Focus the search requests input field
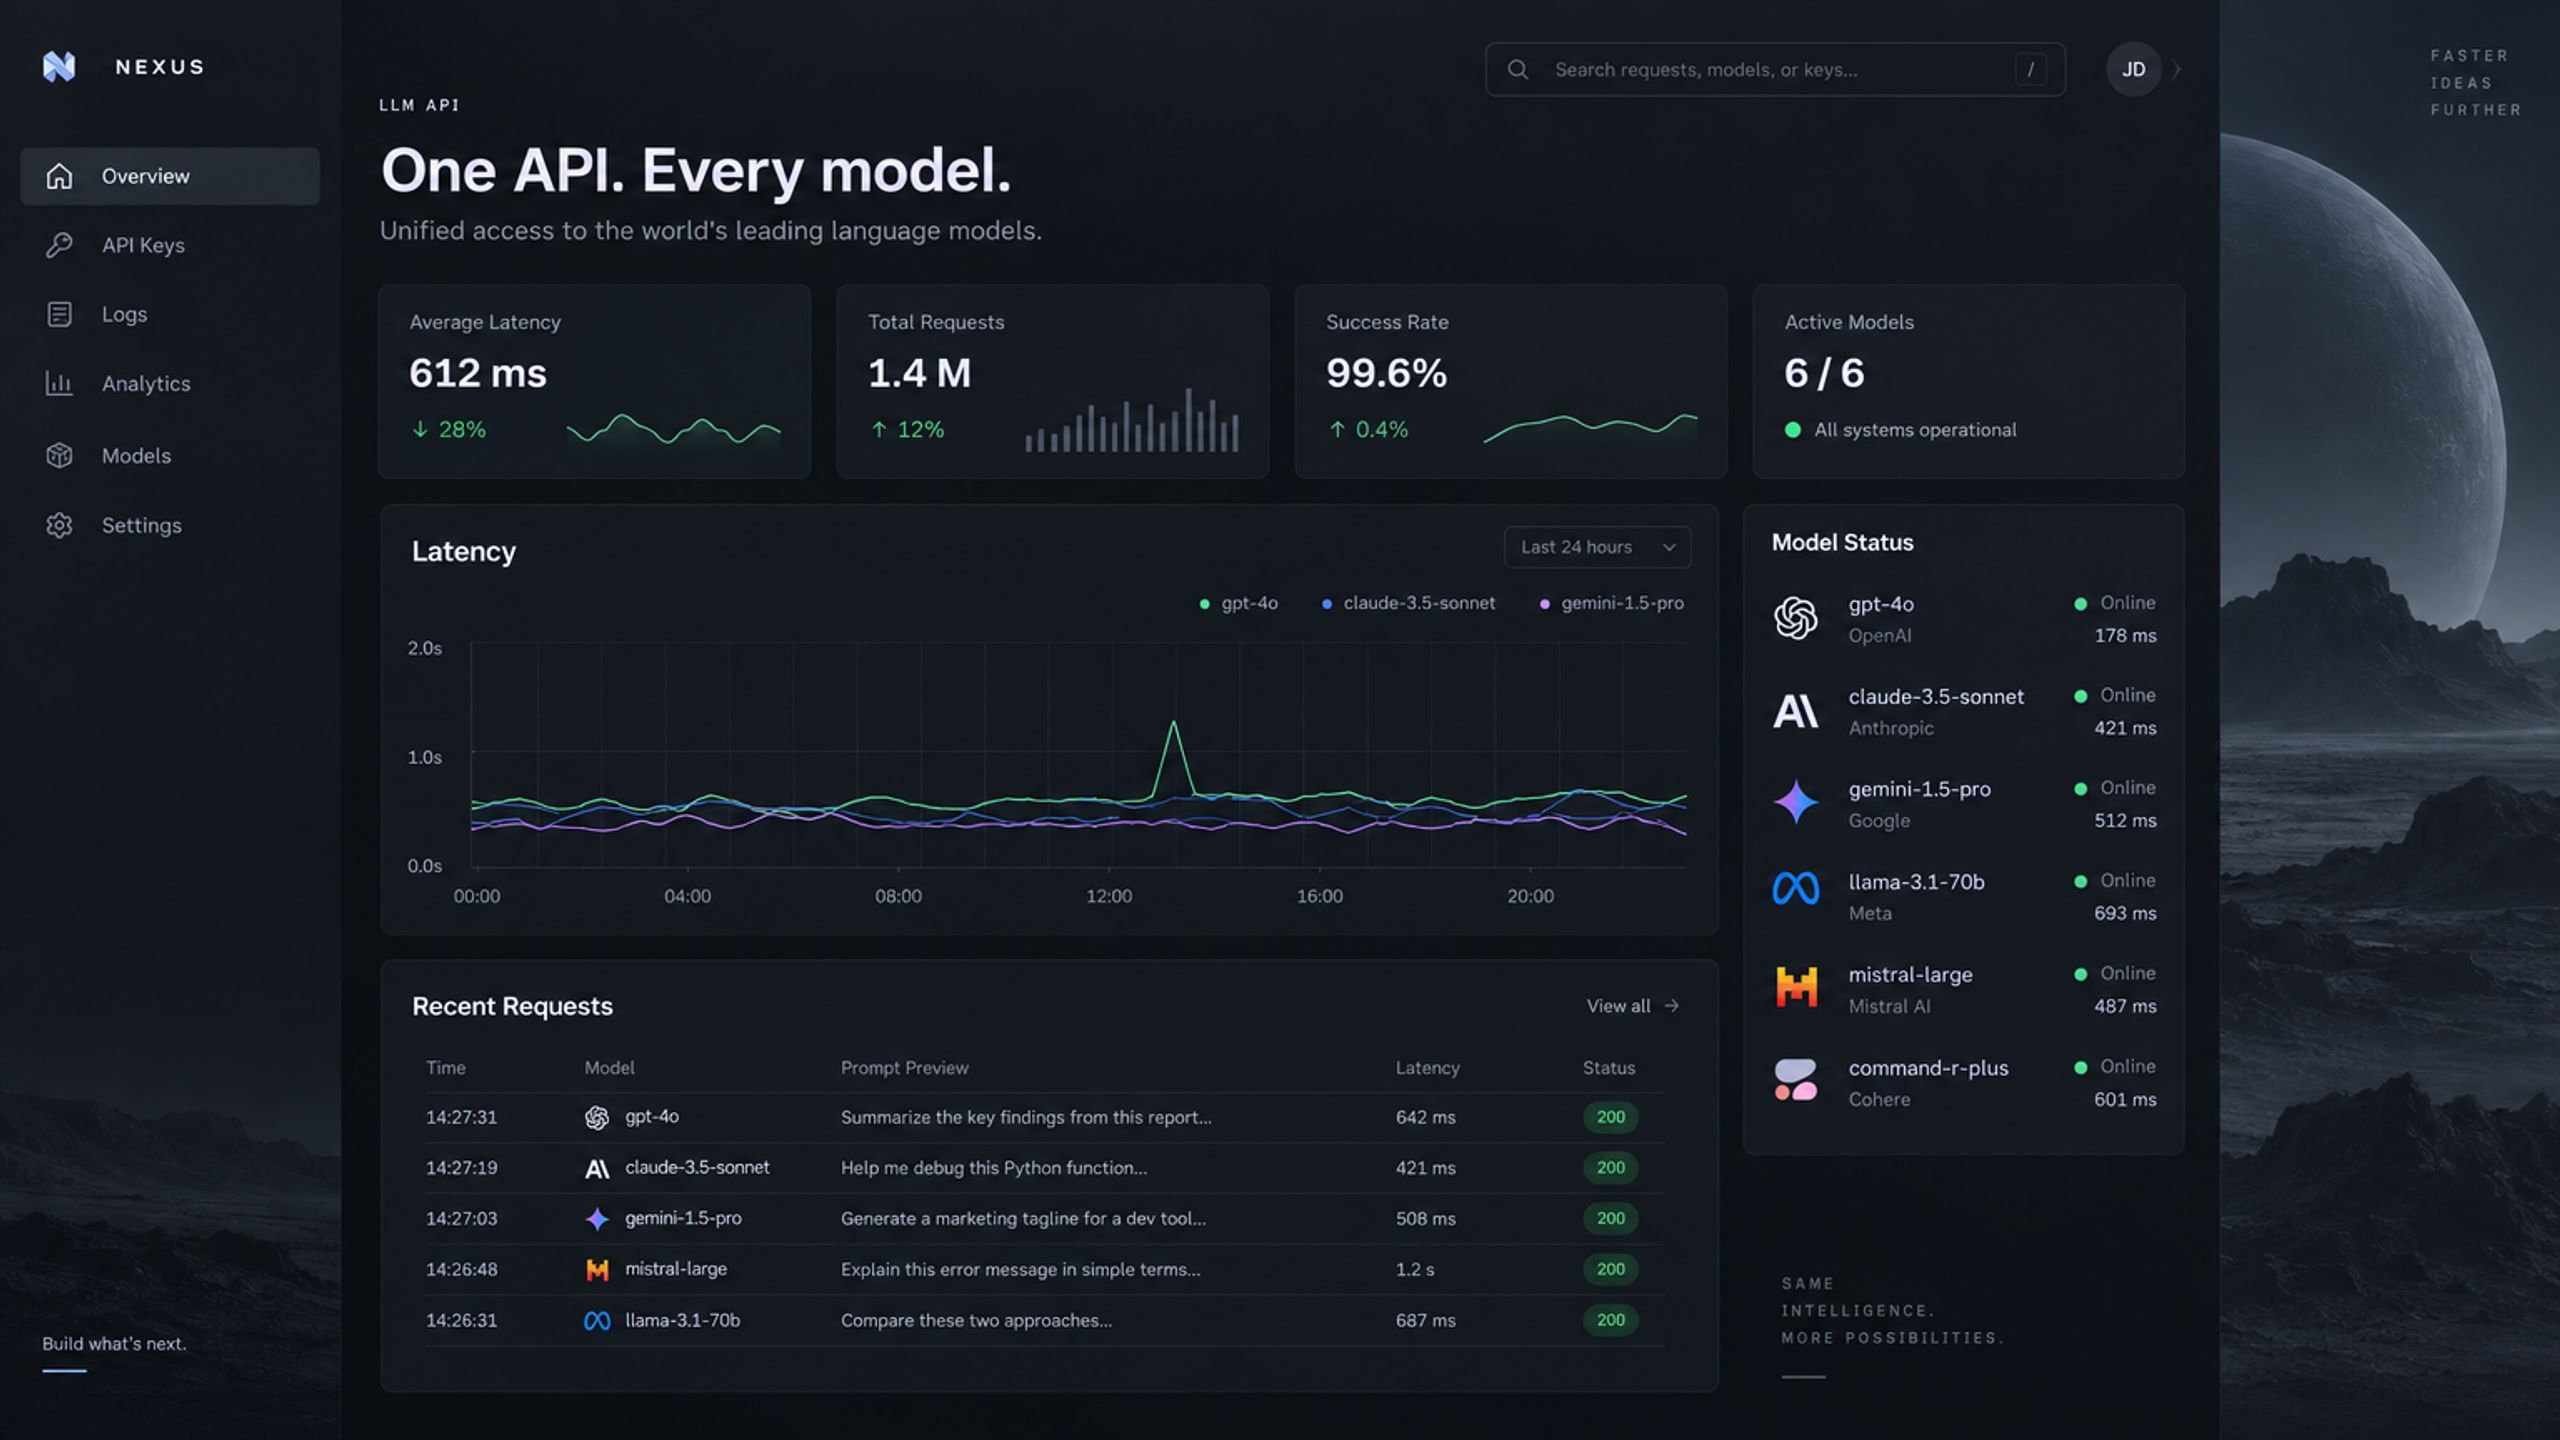The image size is (2560, 1440). [1775, 69]
